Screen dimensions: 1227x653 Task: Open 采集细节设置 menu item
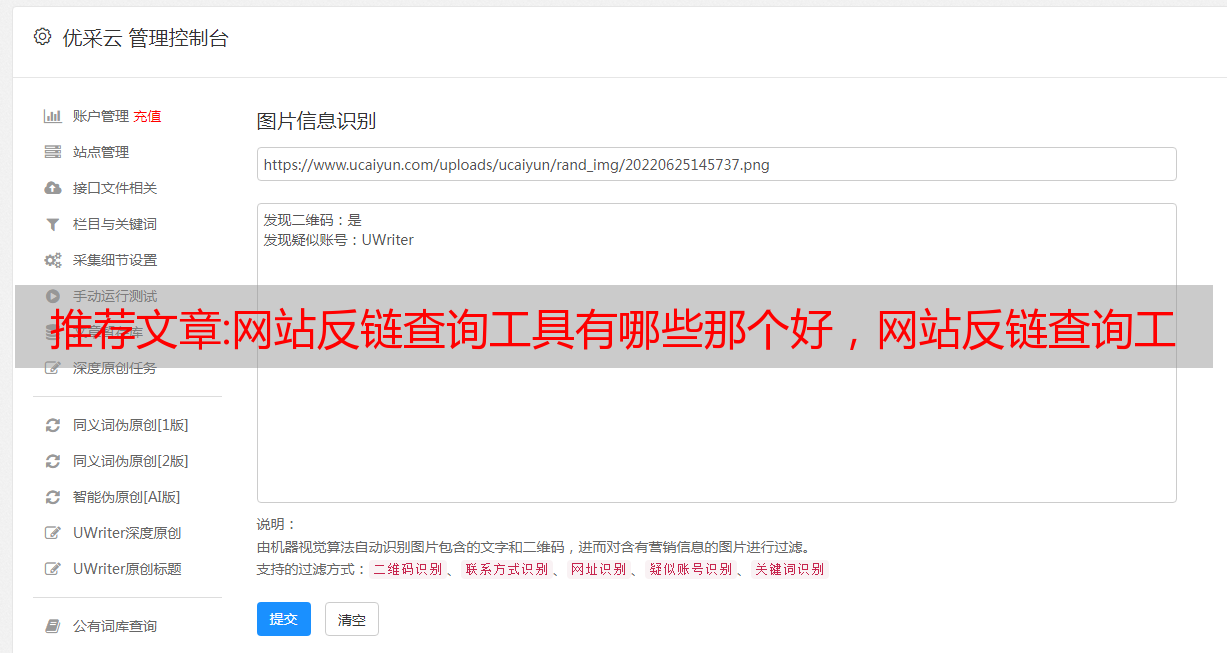(x=115, y=260)
